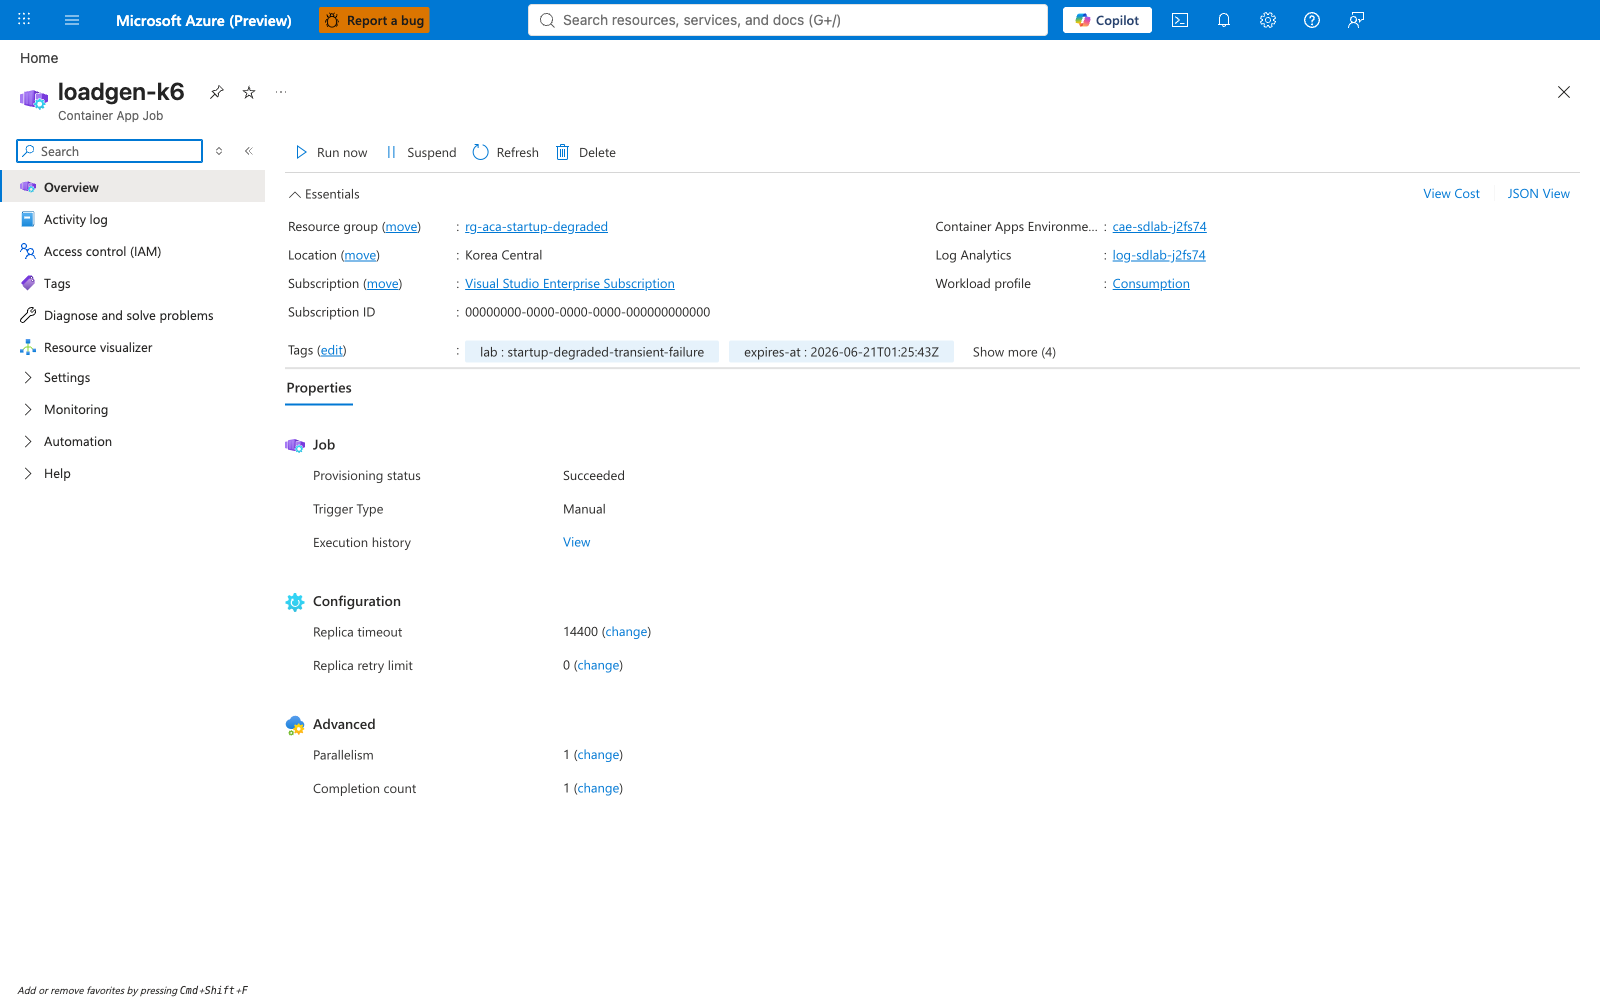Screen dimensions: 1600x1000
Task: Focus the sidebar Search field
Action: (x=110, y=151)
